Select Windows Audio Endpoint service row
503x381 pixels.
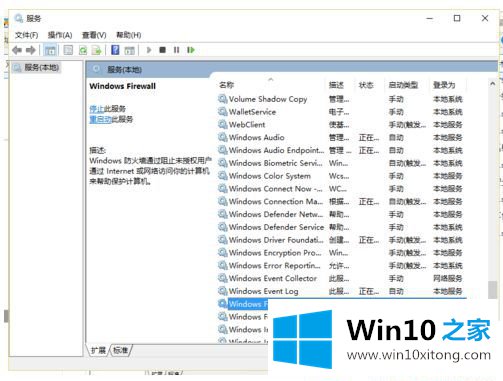click(x=342, y=150)
